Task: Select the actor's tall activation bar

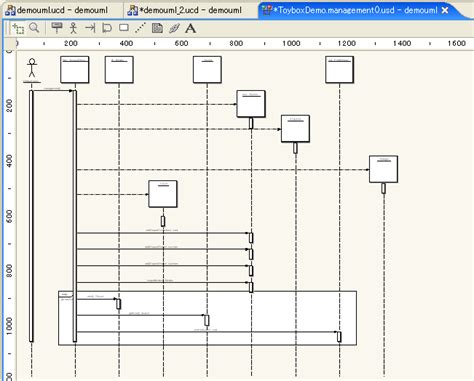Action: pos(31,216)
